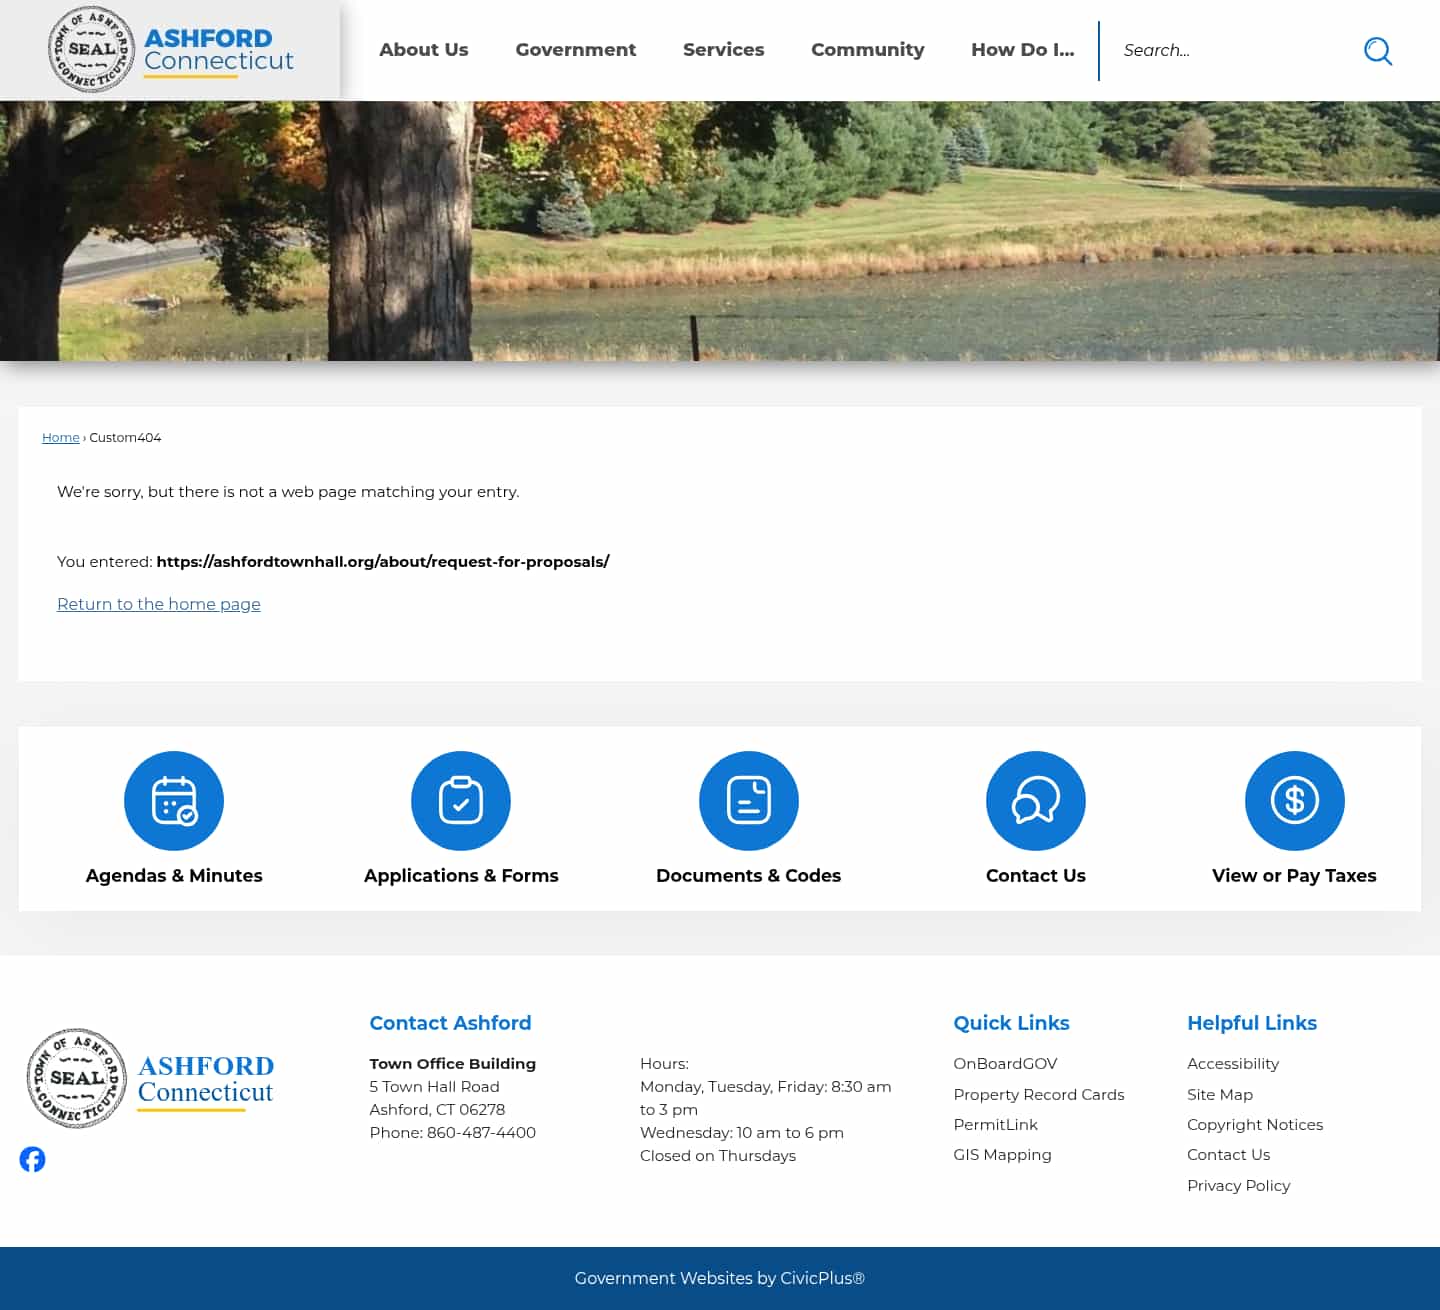Open View or Pay Taxes dollar icon
This screenshot has width=1440, height=1310.
click(1294, 800)
